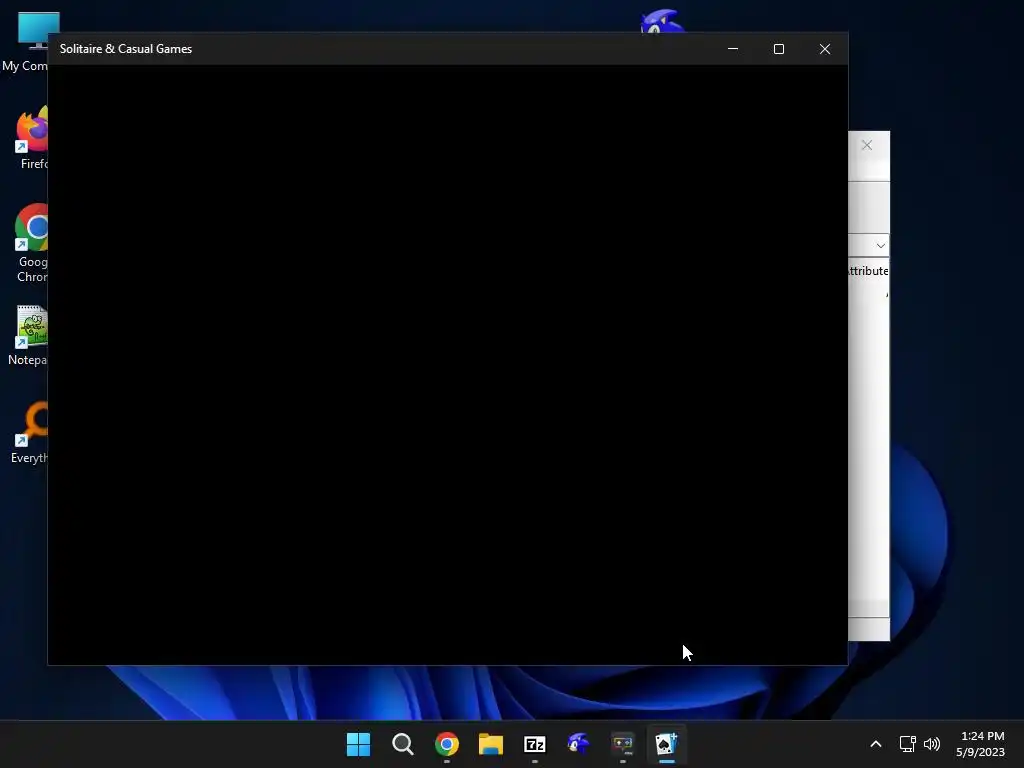Select the Solitaire taskbar icon

(667, 744)
